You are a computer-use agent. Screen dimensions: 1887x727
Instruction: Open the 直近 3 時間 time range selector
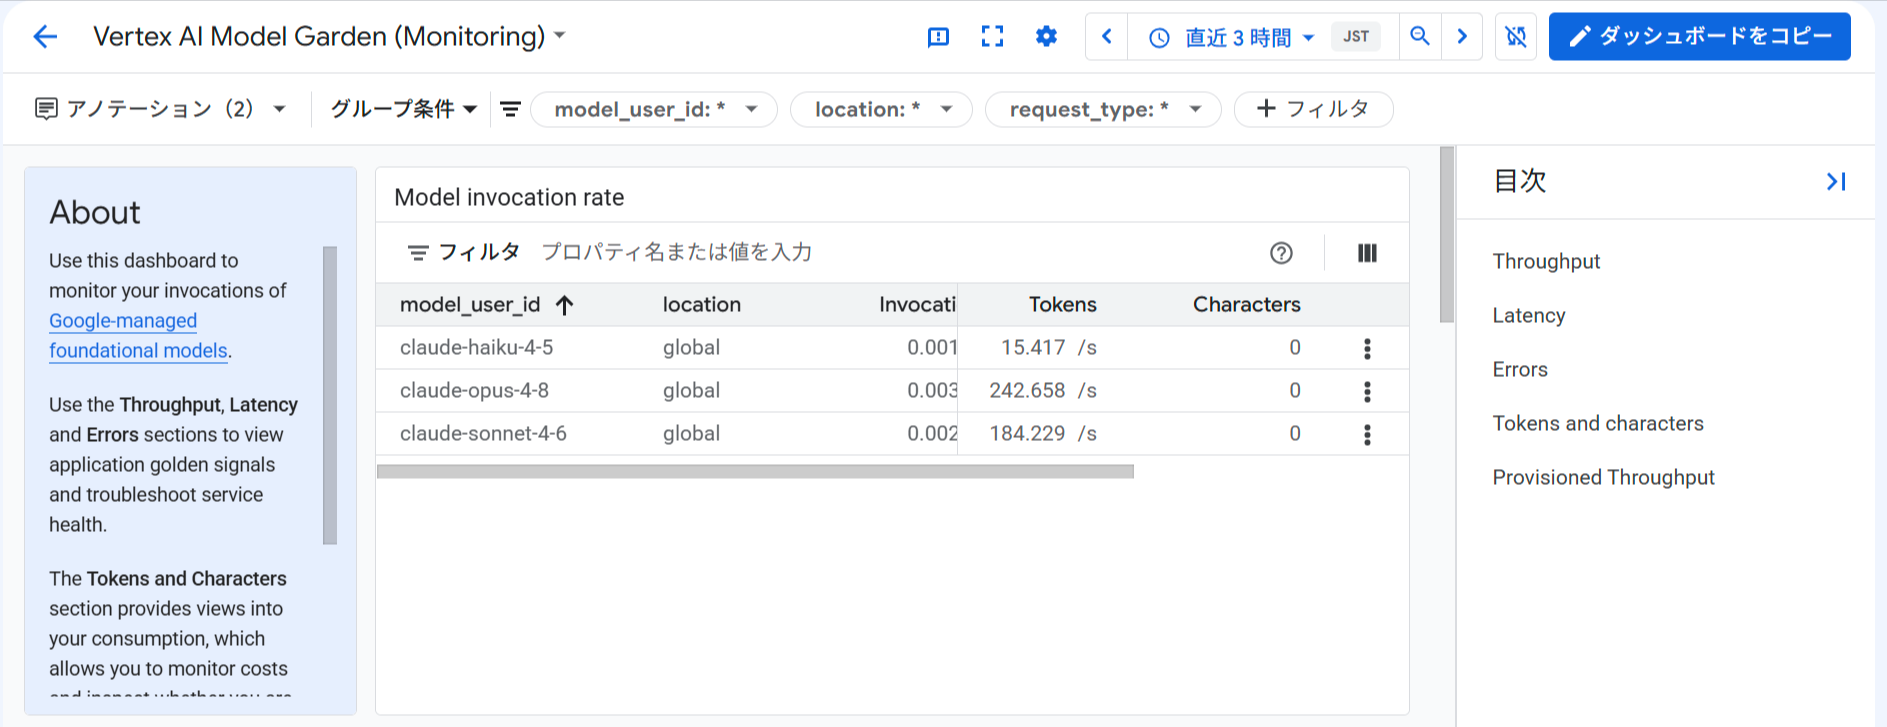coord(1231,38)
